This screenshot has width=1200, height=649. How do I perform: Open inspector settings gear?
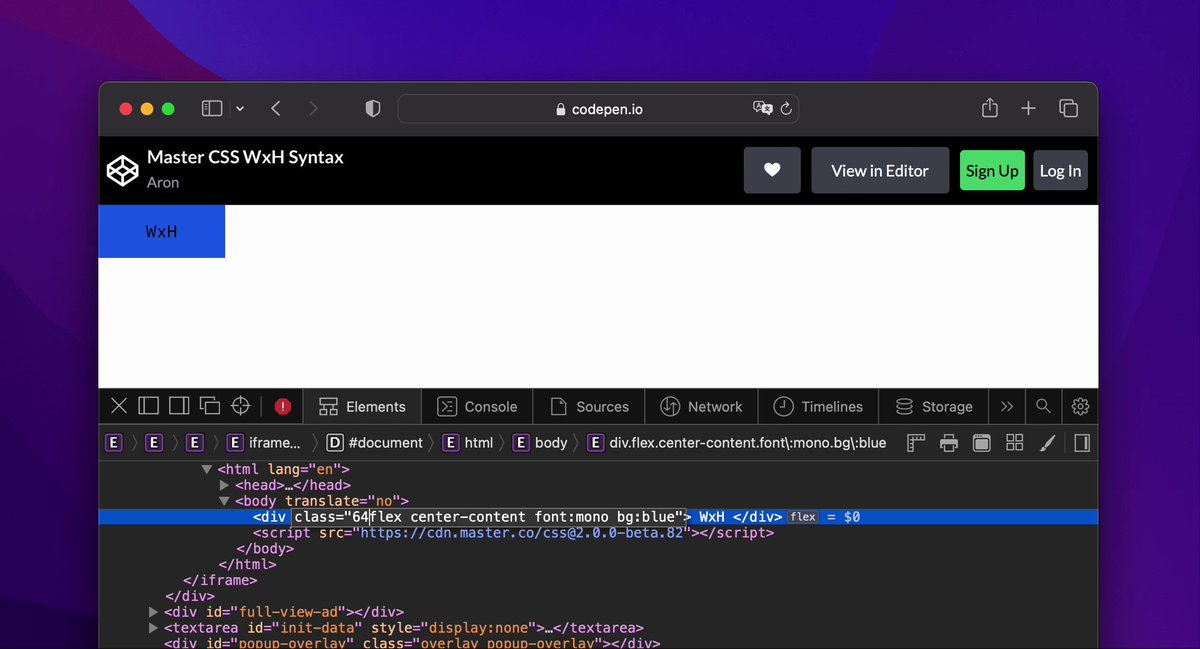pyautogui.click(x=1080, y=406)
